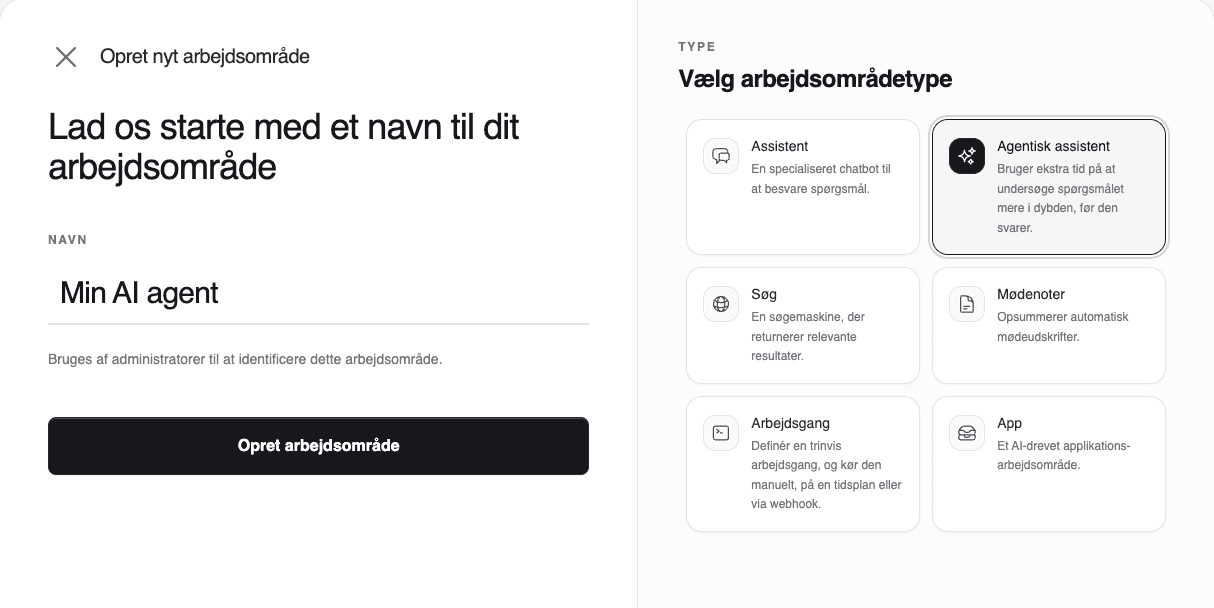Click the Agentisk assistent card title text
1214x608 pixels.
(x=1053, y=146)
